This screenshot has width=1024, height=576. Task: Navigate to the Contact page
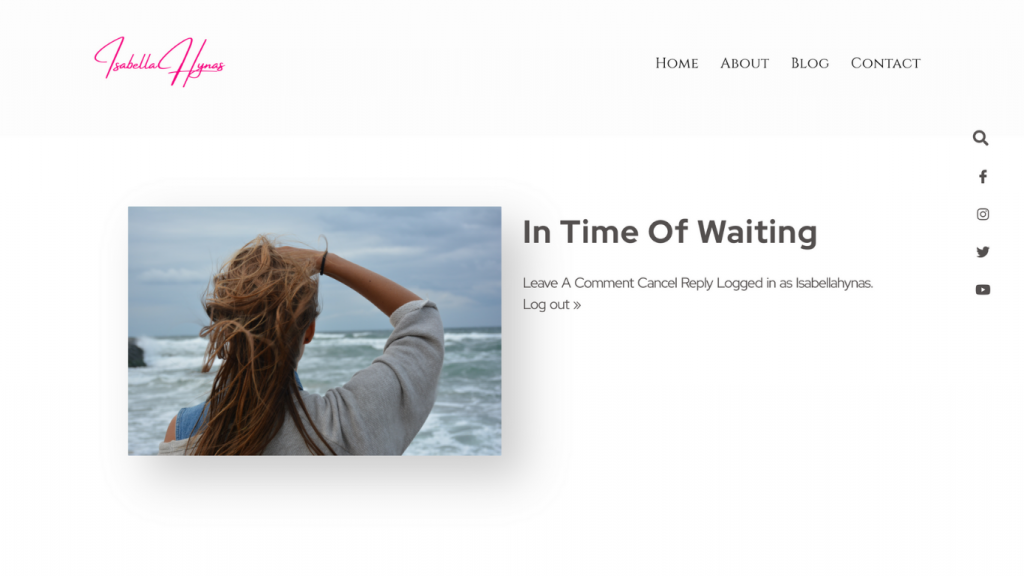click(x=886, y=63)
